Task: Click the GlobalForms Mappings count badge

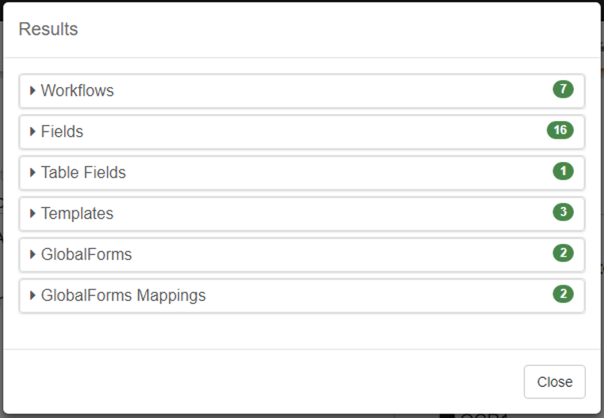Action: pos(563,295)
